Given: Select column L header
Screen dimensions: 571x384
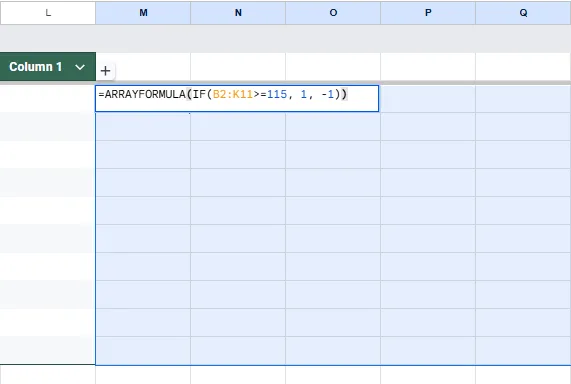Looking at the screenshot, I should (48, 13).
